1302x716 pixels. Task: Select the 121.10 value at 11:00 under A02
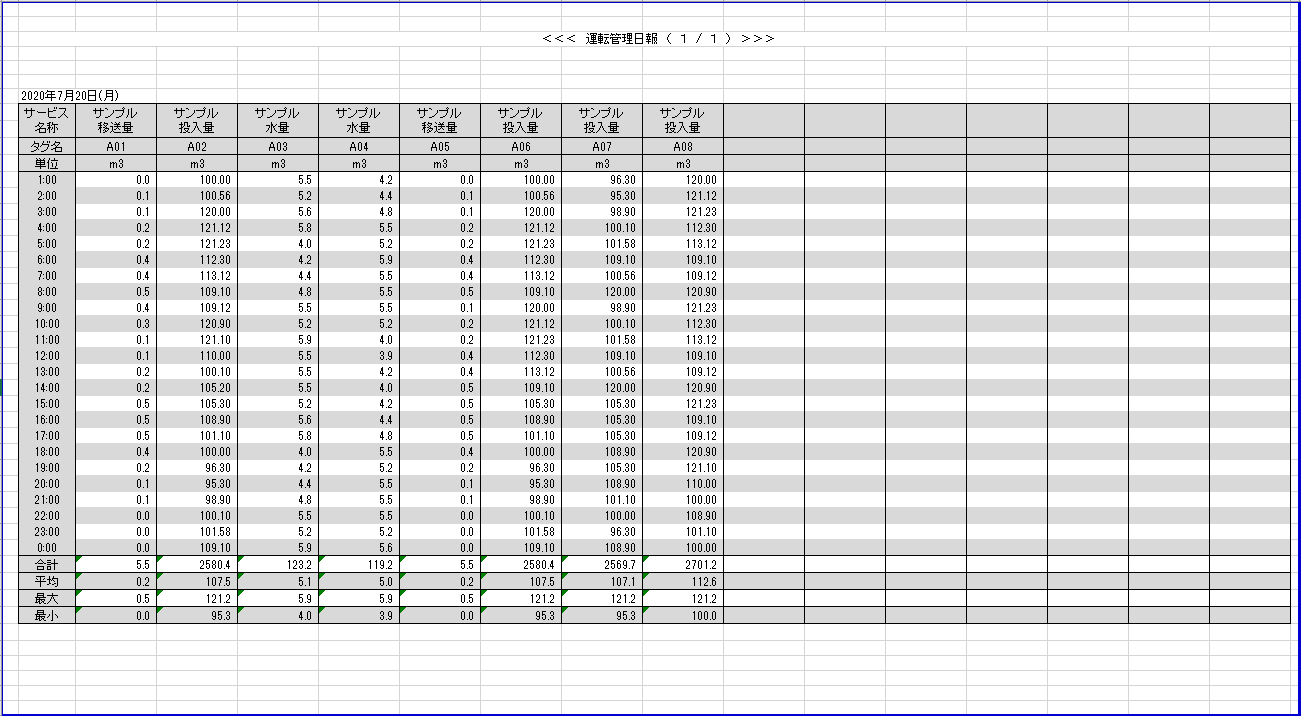[197, 340]
